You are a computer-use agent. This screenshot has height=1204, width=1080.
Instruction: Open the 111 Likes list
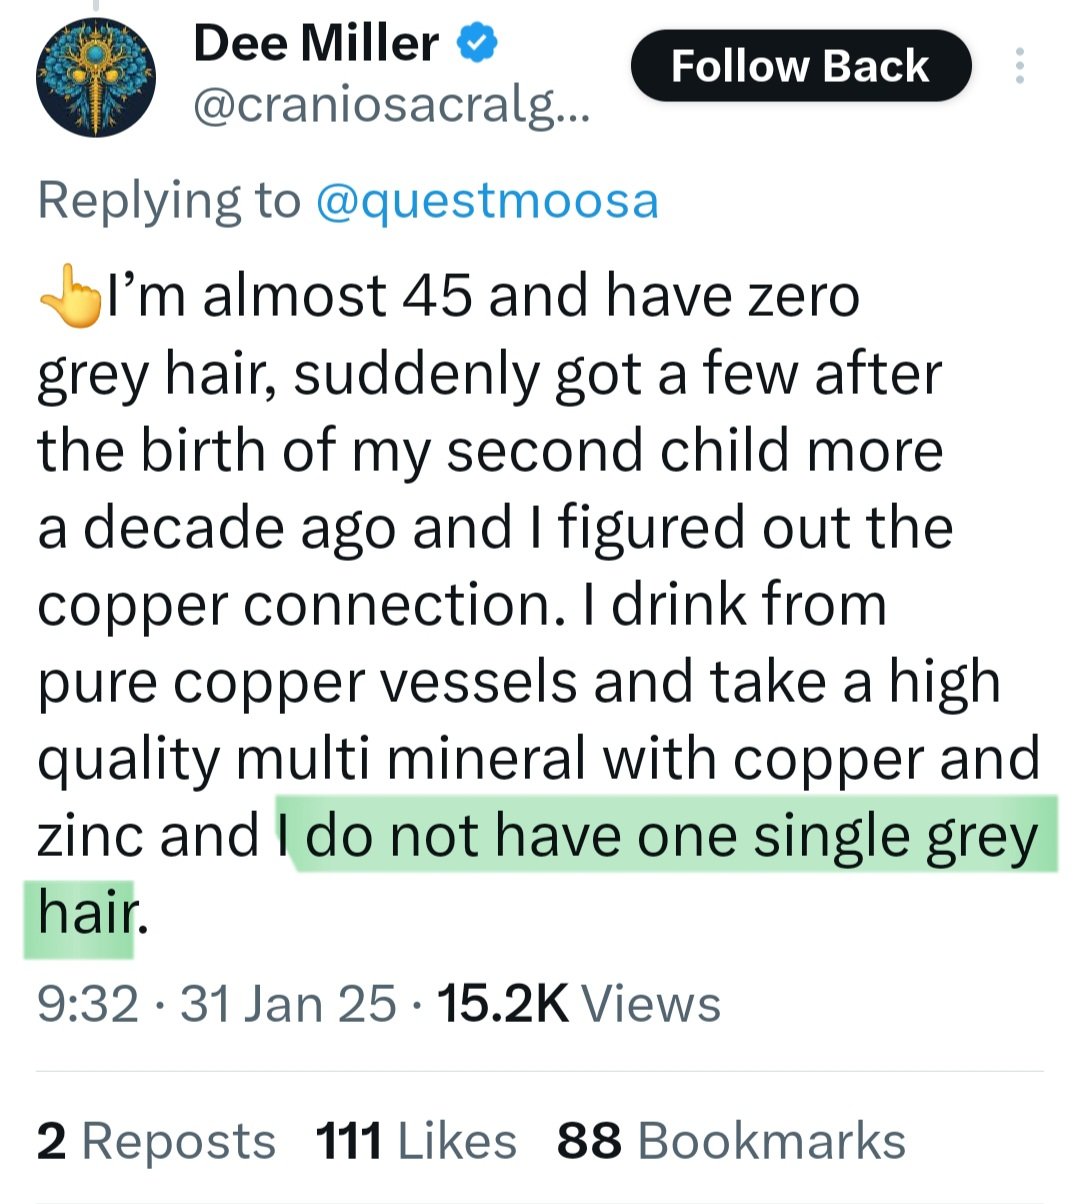tap(416, 1141)
